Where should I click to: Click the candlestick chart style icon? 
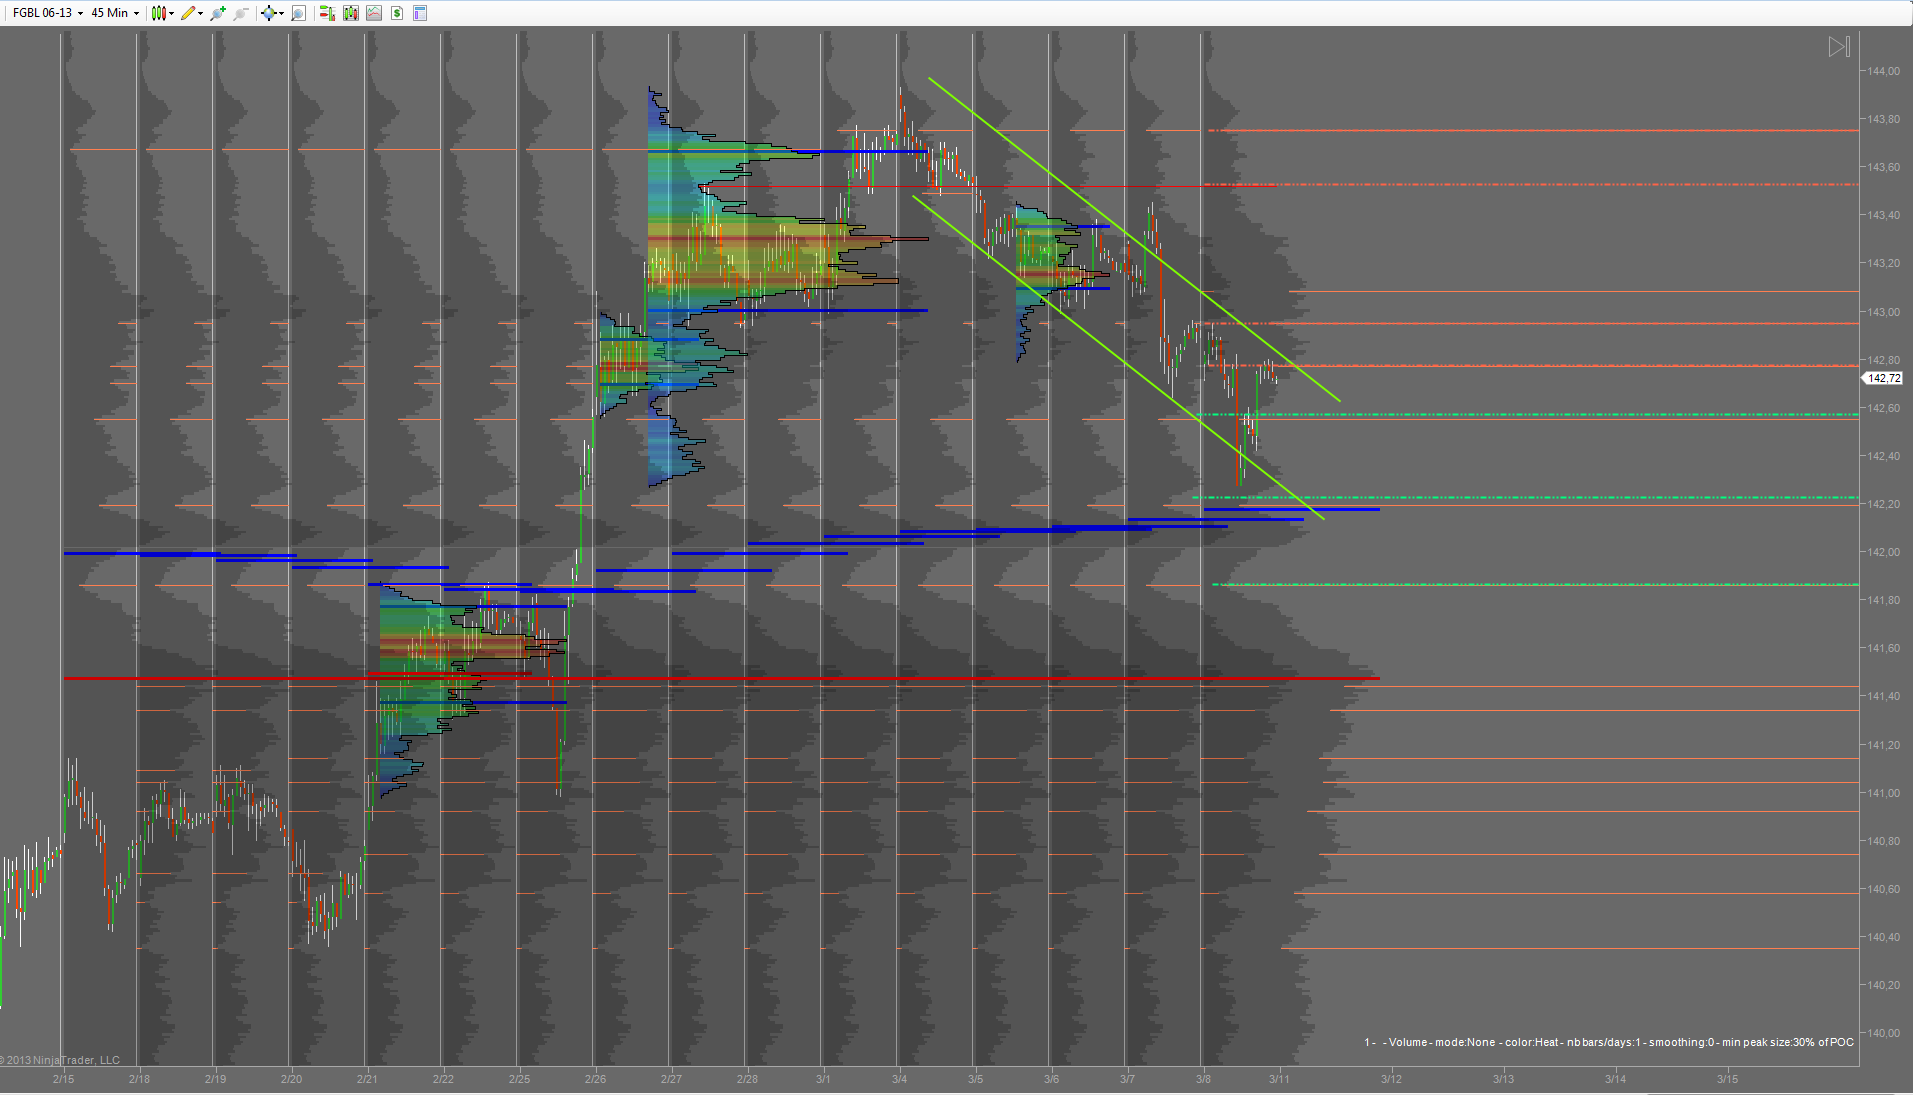click(x=158, y=13)
